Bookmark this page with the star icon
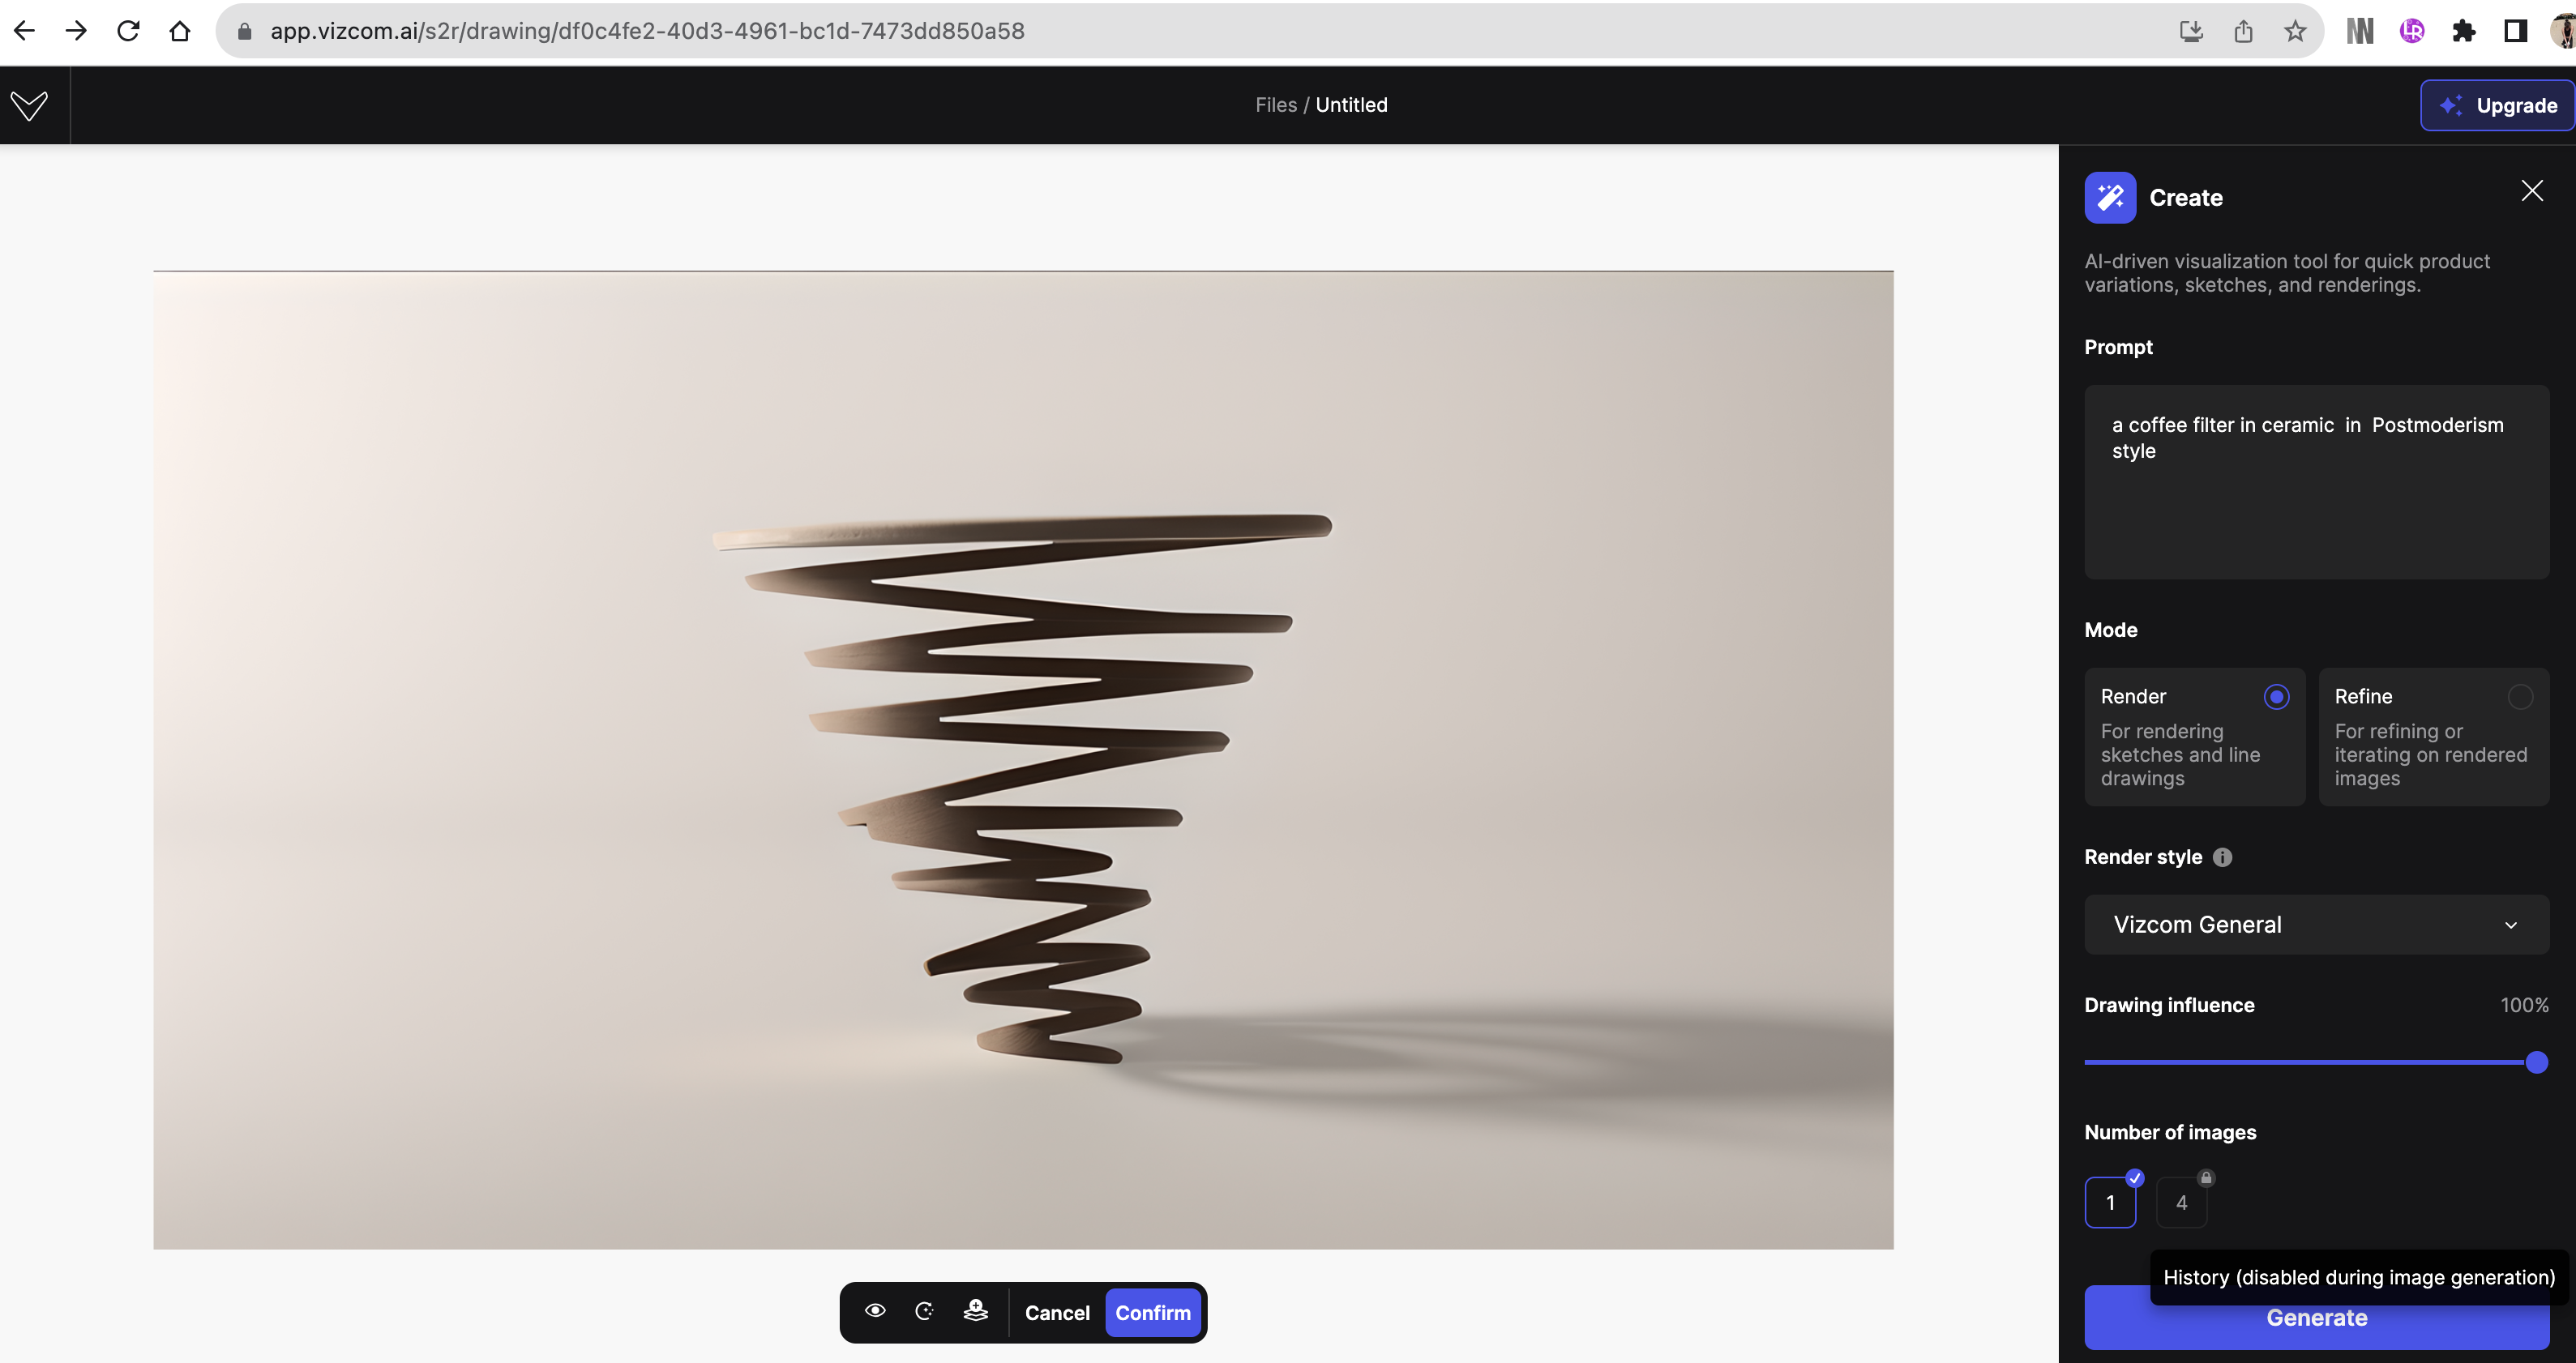 (2295, 31)
